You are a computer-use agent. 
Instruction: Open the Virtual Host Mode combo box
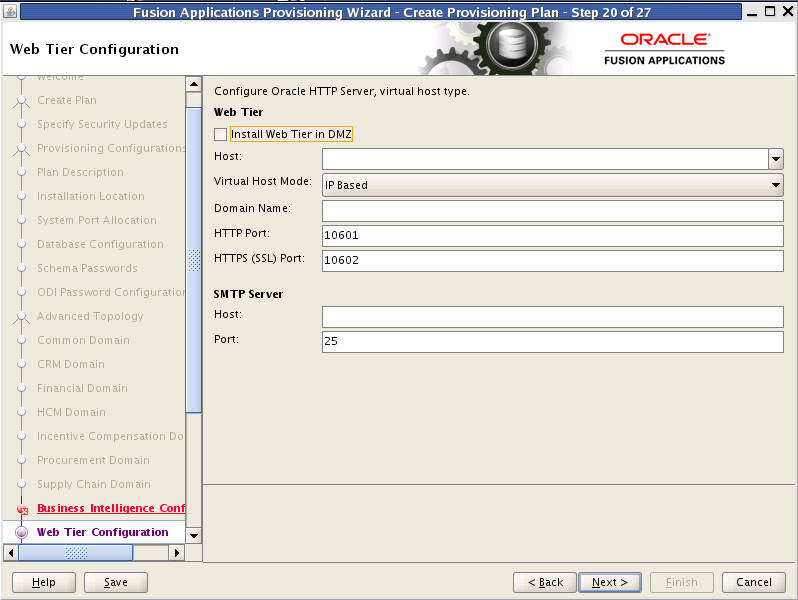pos(553,185)
